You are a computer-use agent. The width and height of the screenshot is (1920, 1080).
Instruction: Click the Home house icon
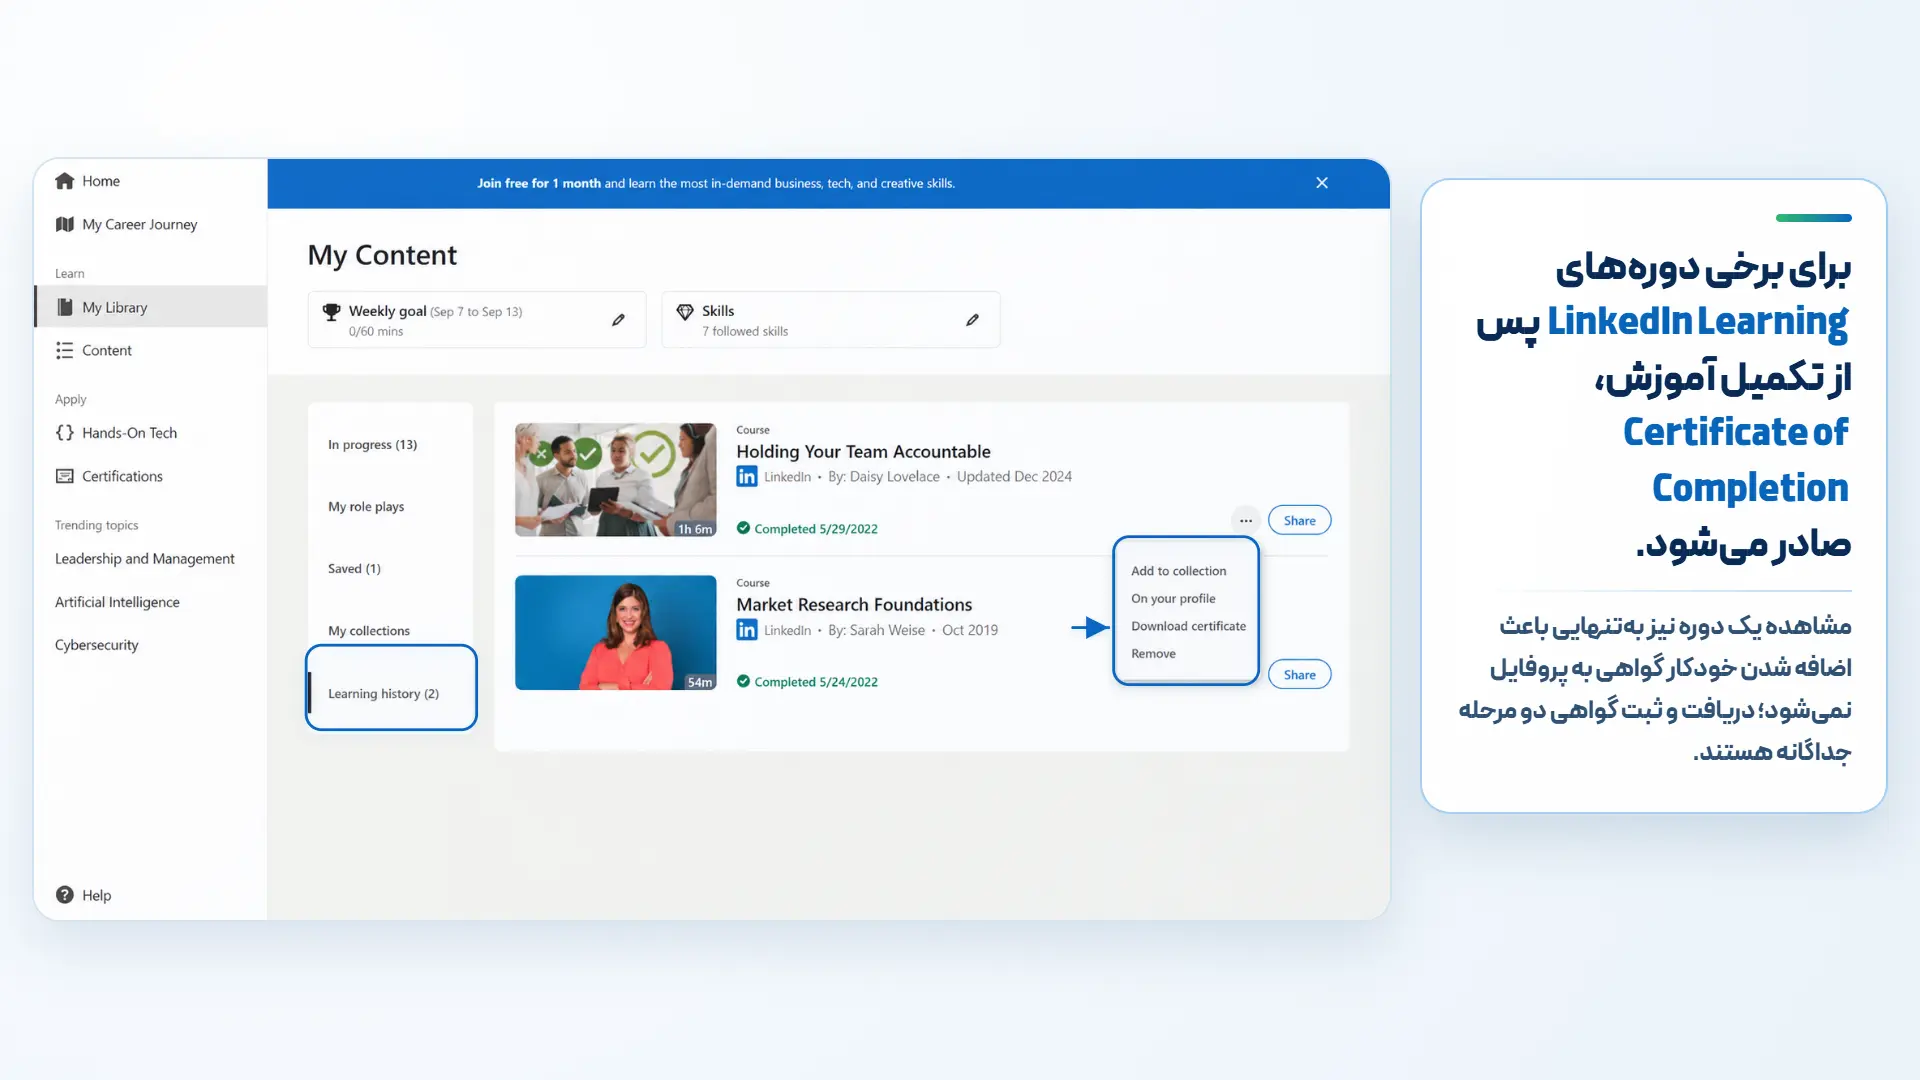pyautogui.click(x=65, y=181)
